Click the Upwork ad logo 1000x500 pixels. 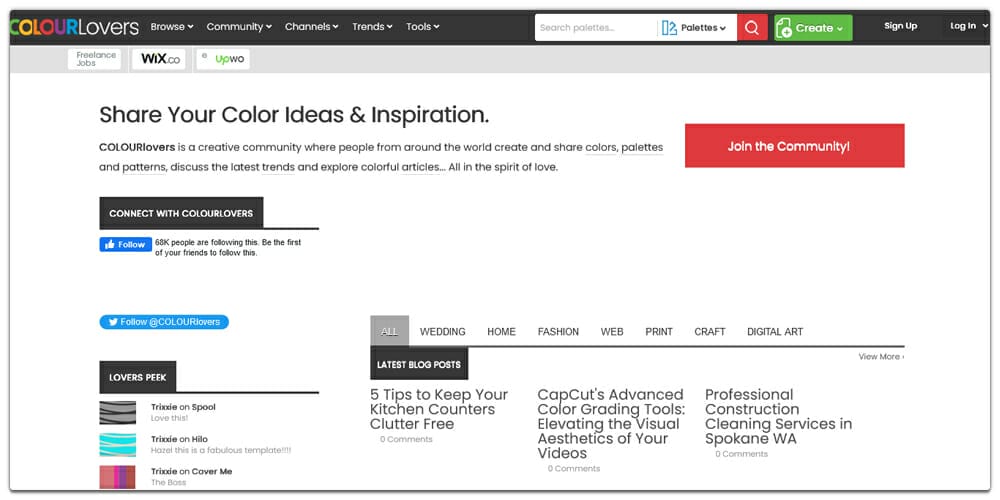(223, 59)
